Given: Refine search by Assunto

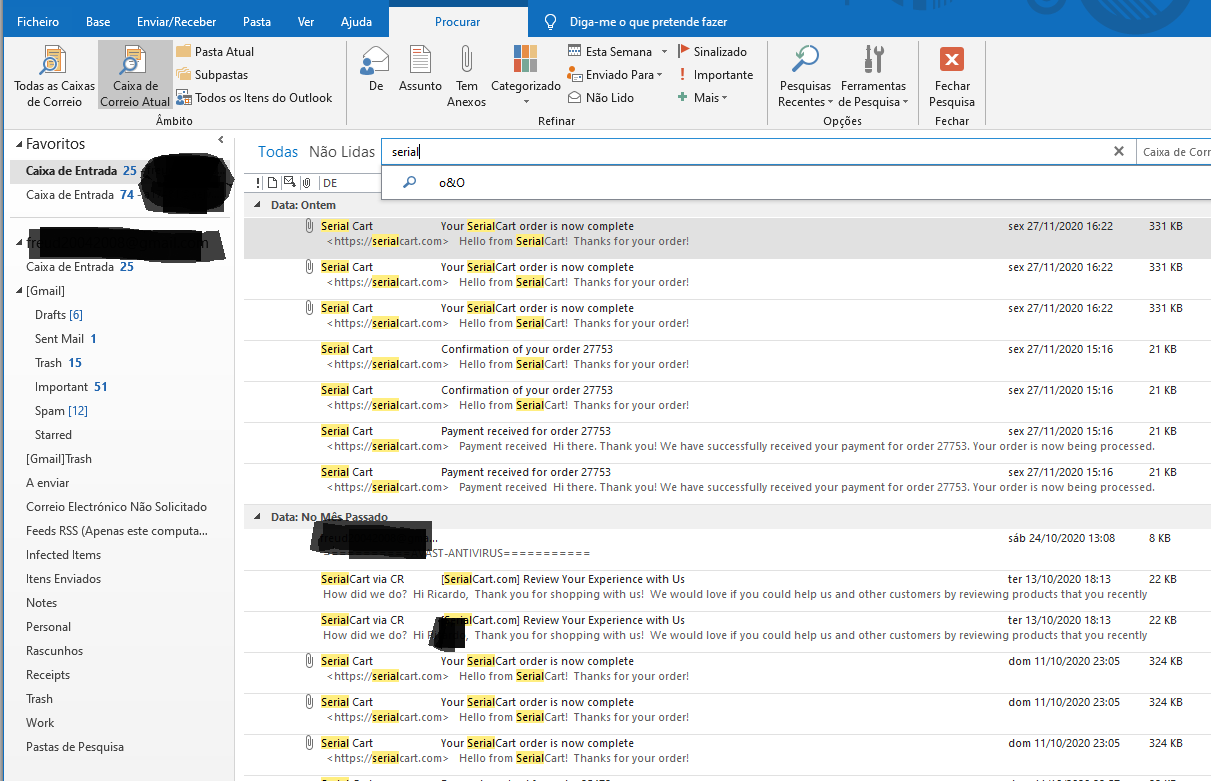Looking at the screenshot, I should click(x=420, y=70).
